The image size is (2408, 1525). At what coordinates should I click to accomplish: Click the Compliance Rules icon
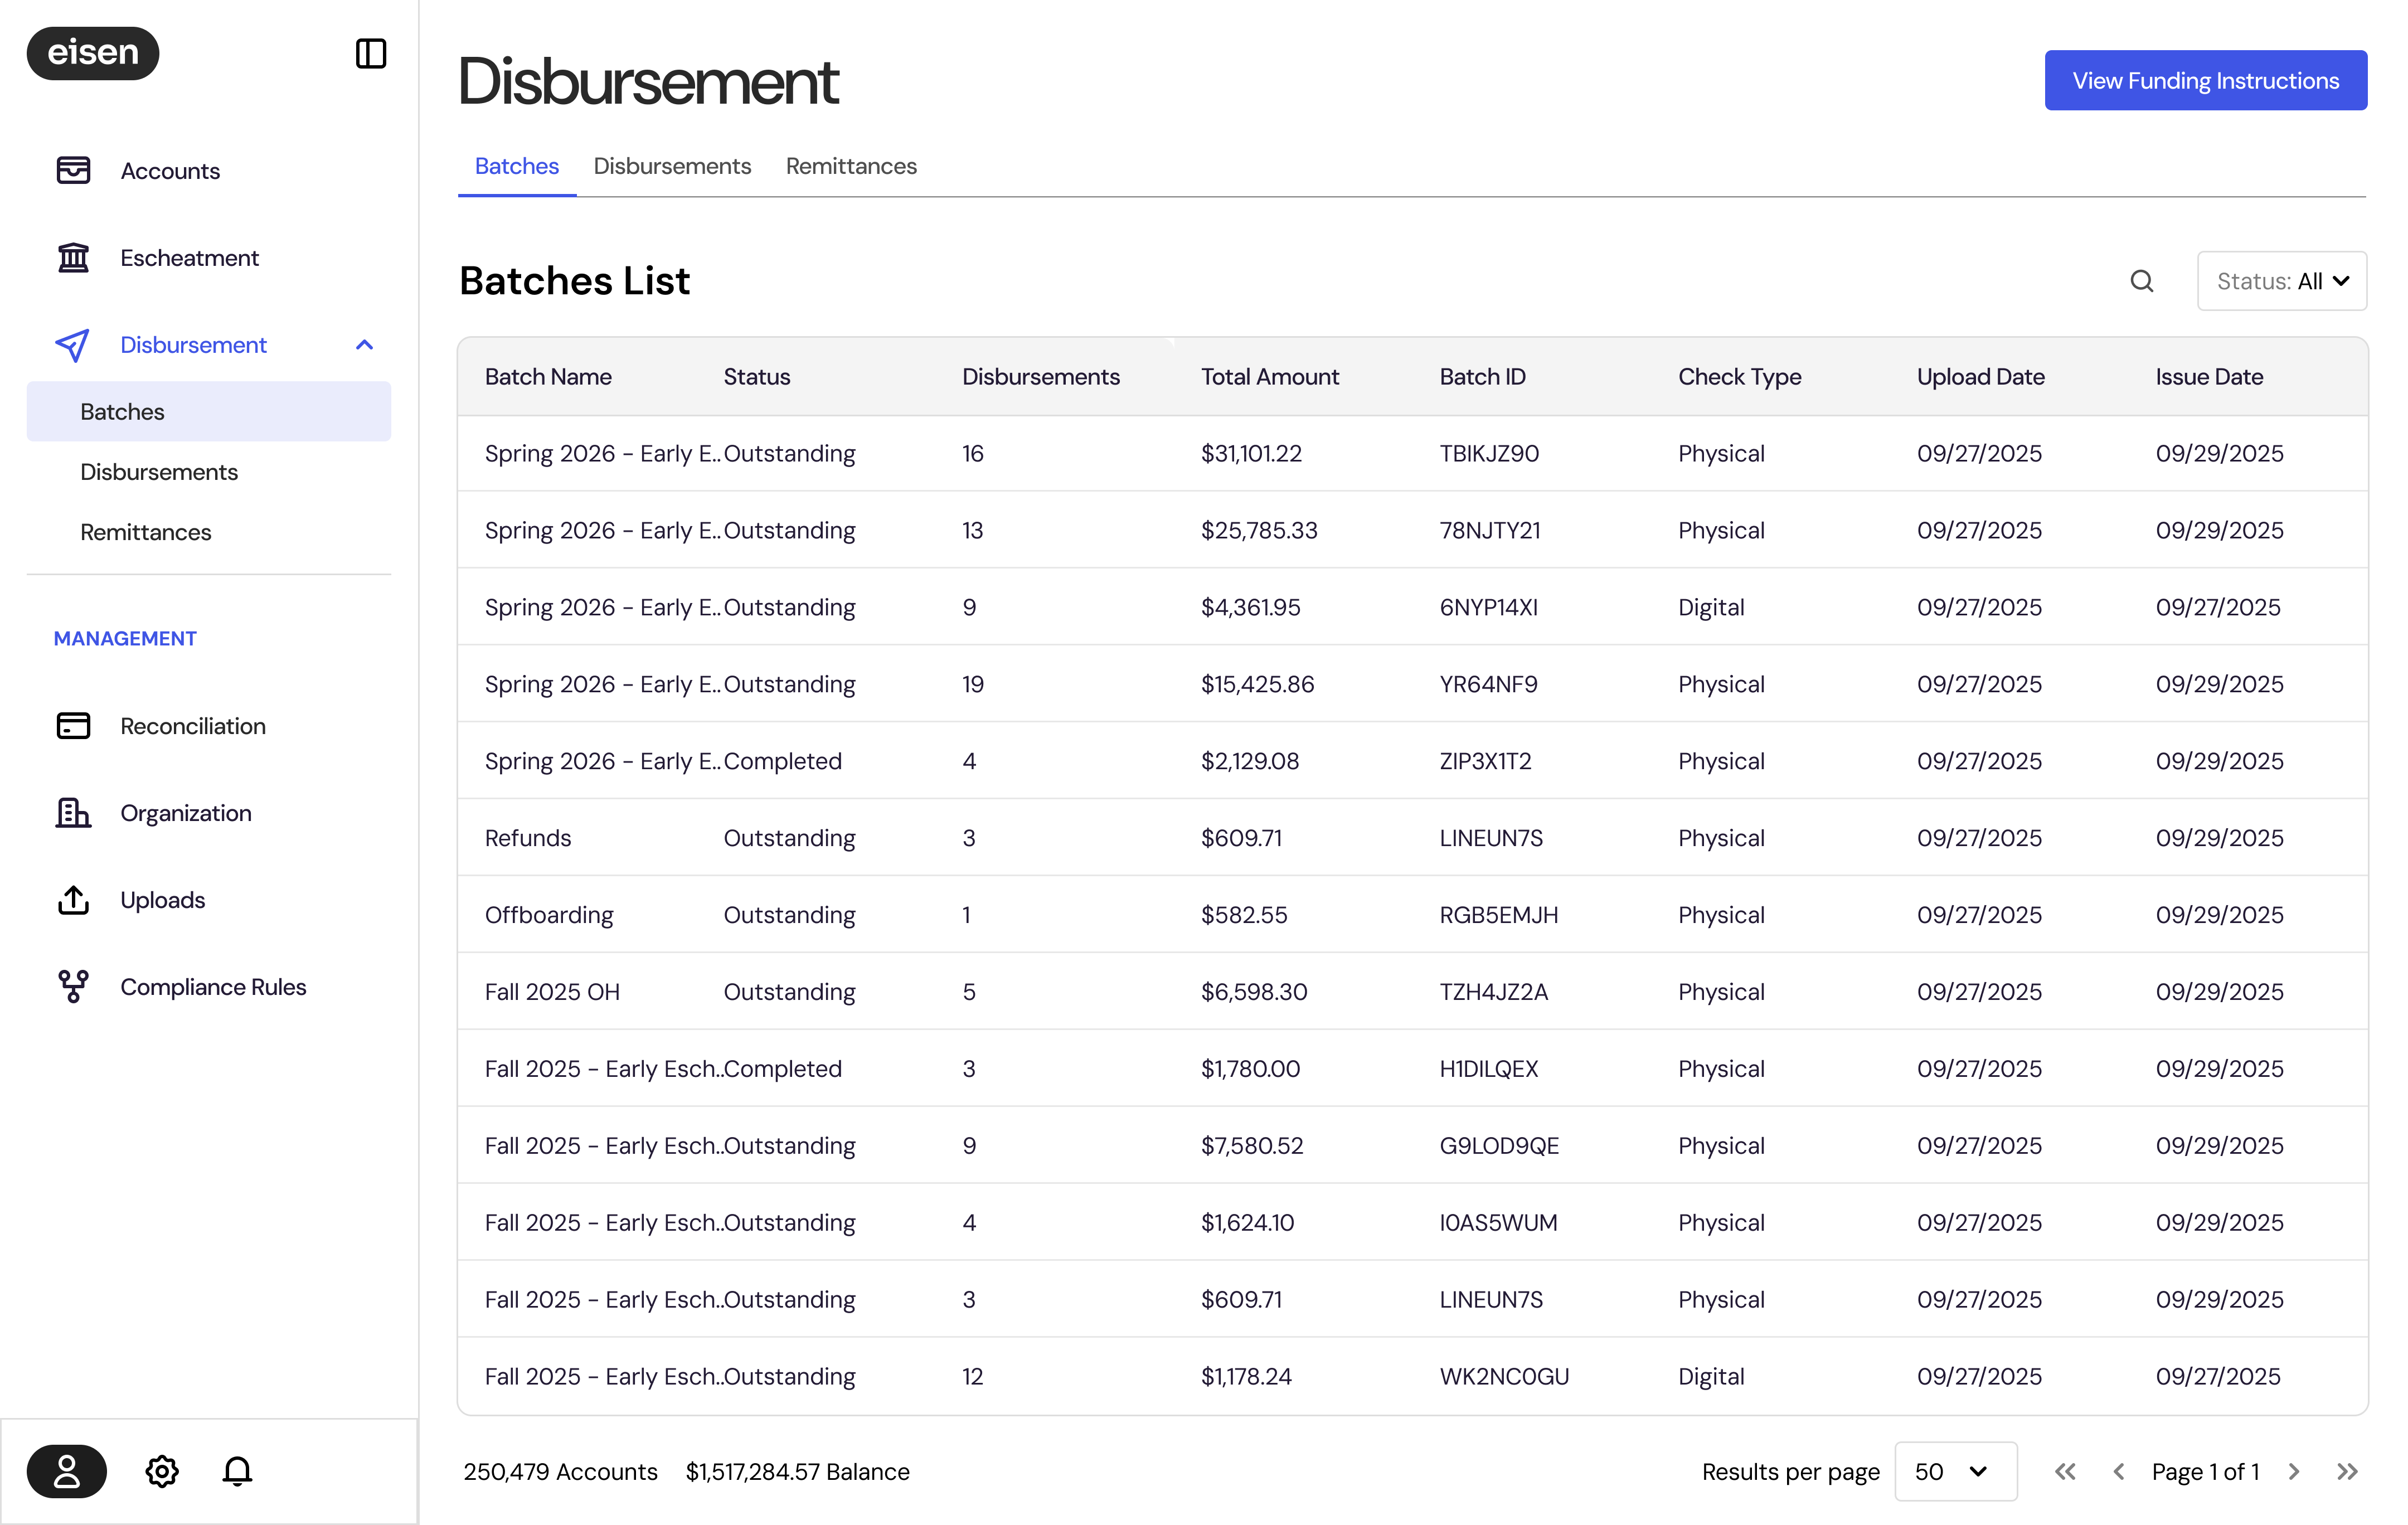coord(73,987)
